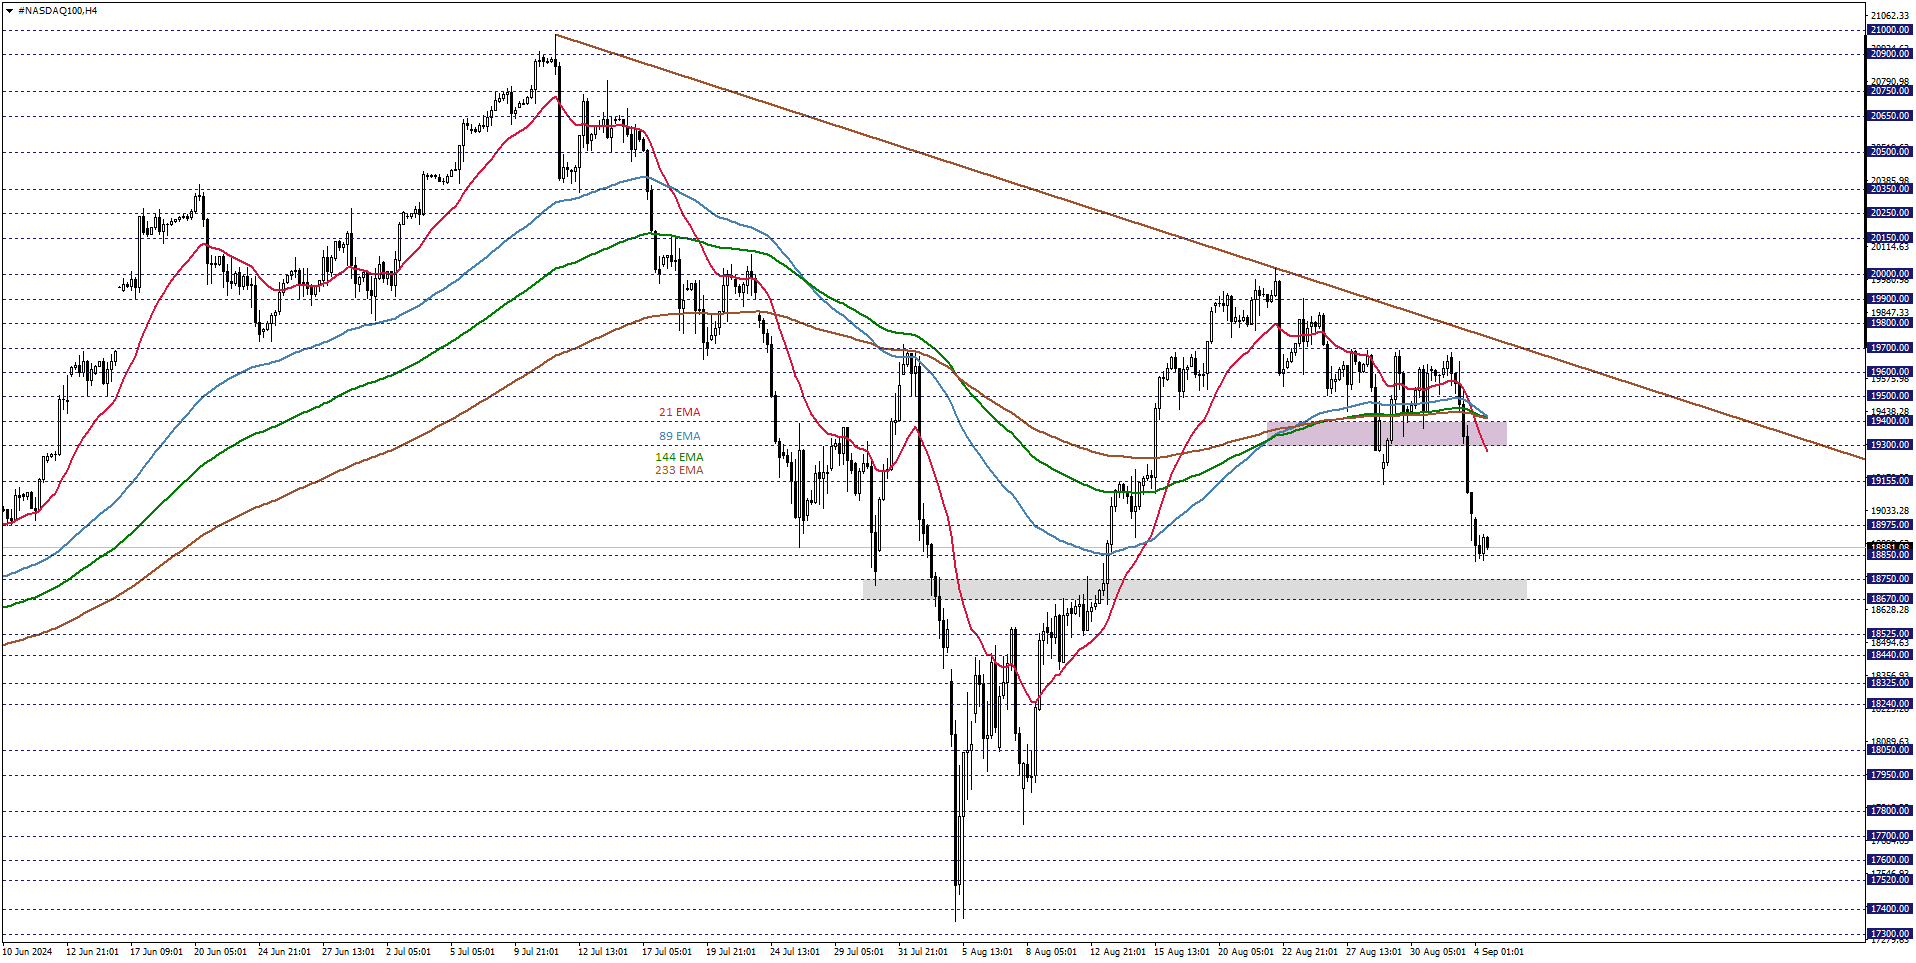
Task: Click the 18440.00 price level label
Action: tap(1890, 655)
